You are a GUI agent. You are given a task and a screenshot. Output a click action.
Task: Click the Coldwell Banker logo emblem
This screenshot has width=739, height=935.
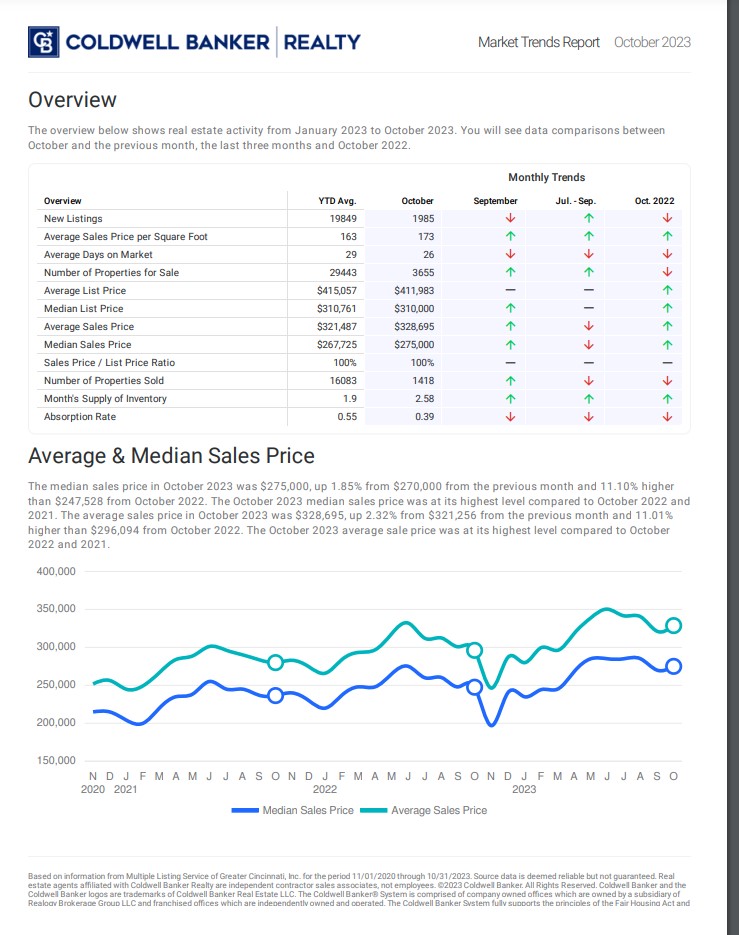click(x=44, y=42)
